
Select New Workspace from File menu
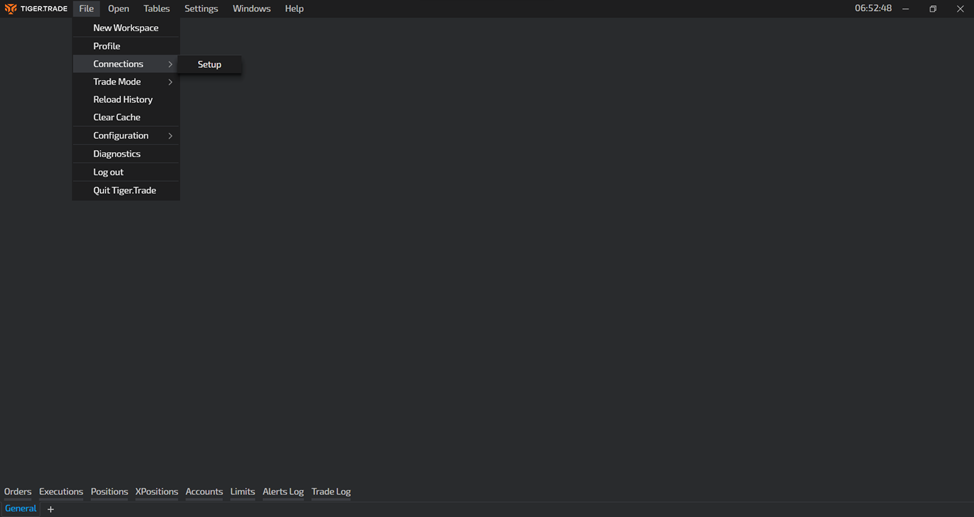pos(126,28)
